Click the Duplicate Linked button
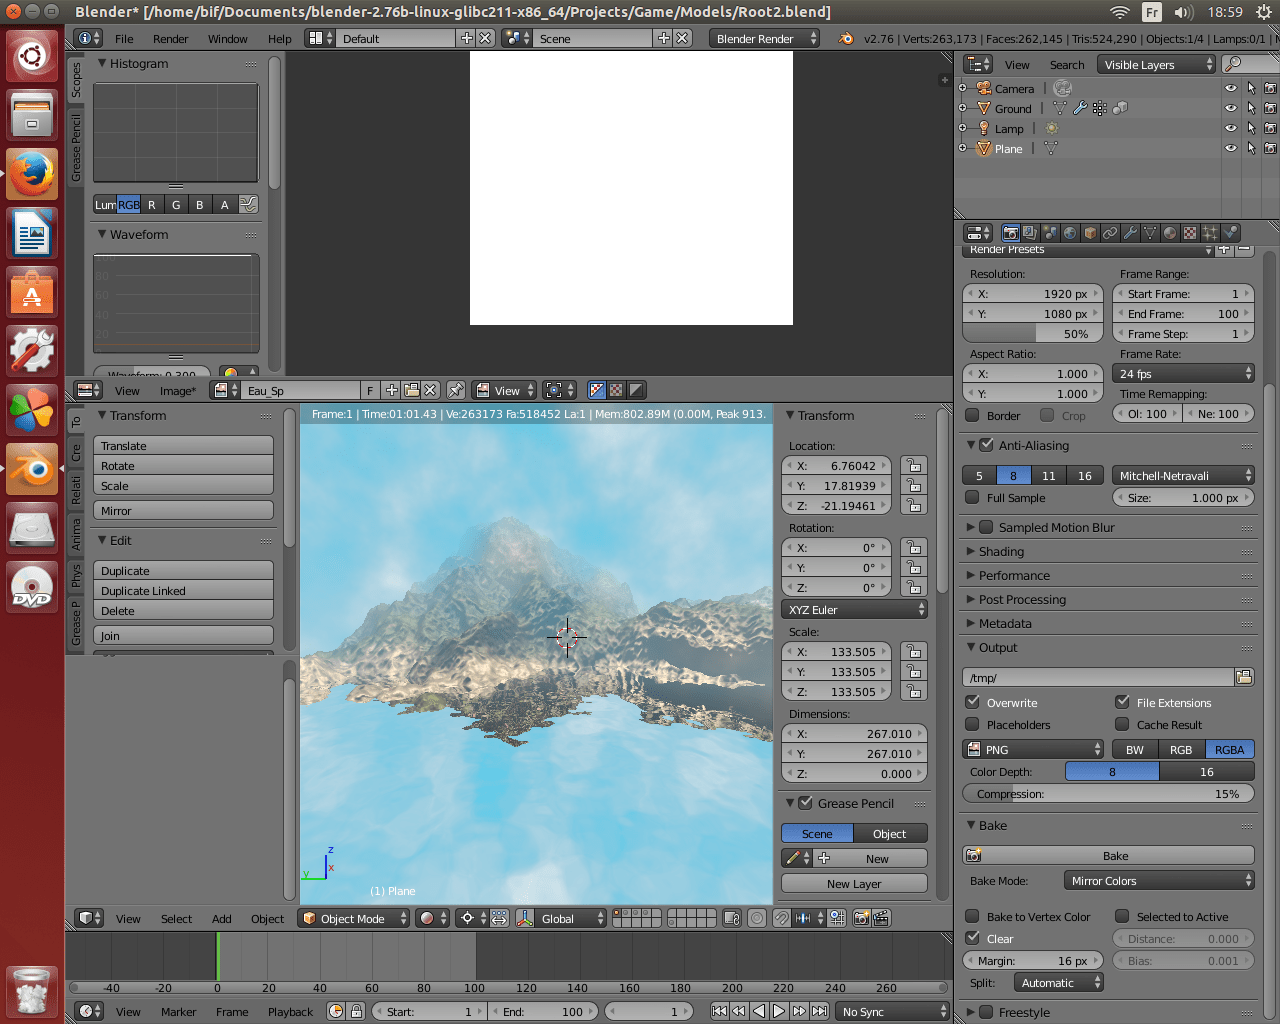This screenshot has height=1024, width=1280. click(183, 590)
